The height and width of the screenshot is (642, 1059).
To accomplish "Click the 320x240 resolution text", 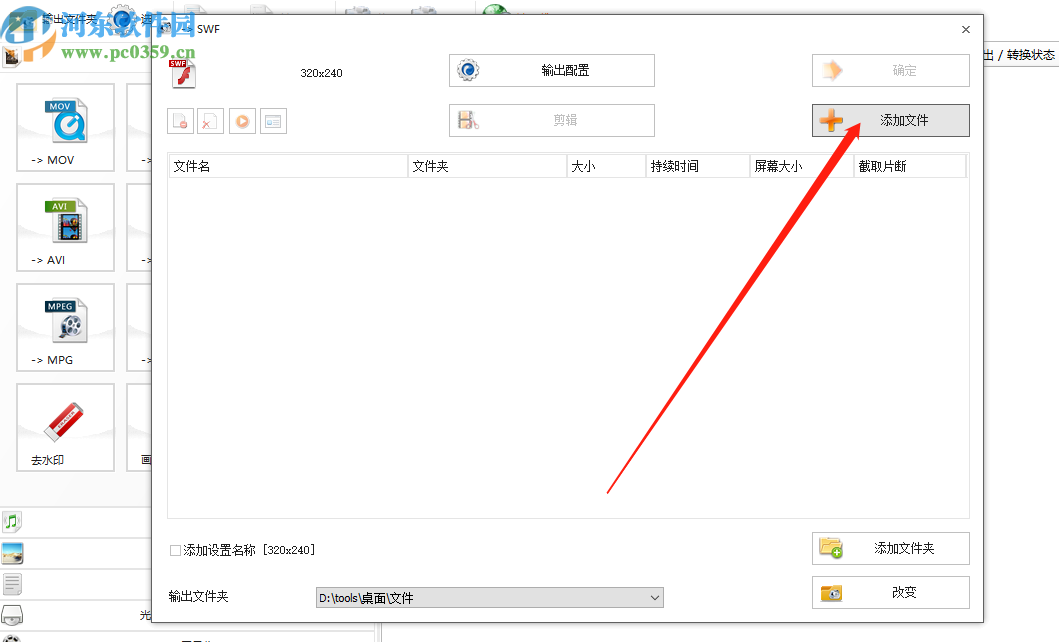I will click(x=321, y=73).
